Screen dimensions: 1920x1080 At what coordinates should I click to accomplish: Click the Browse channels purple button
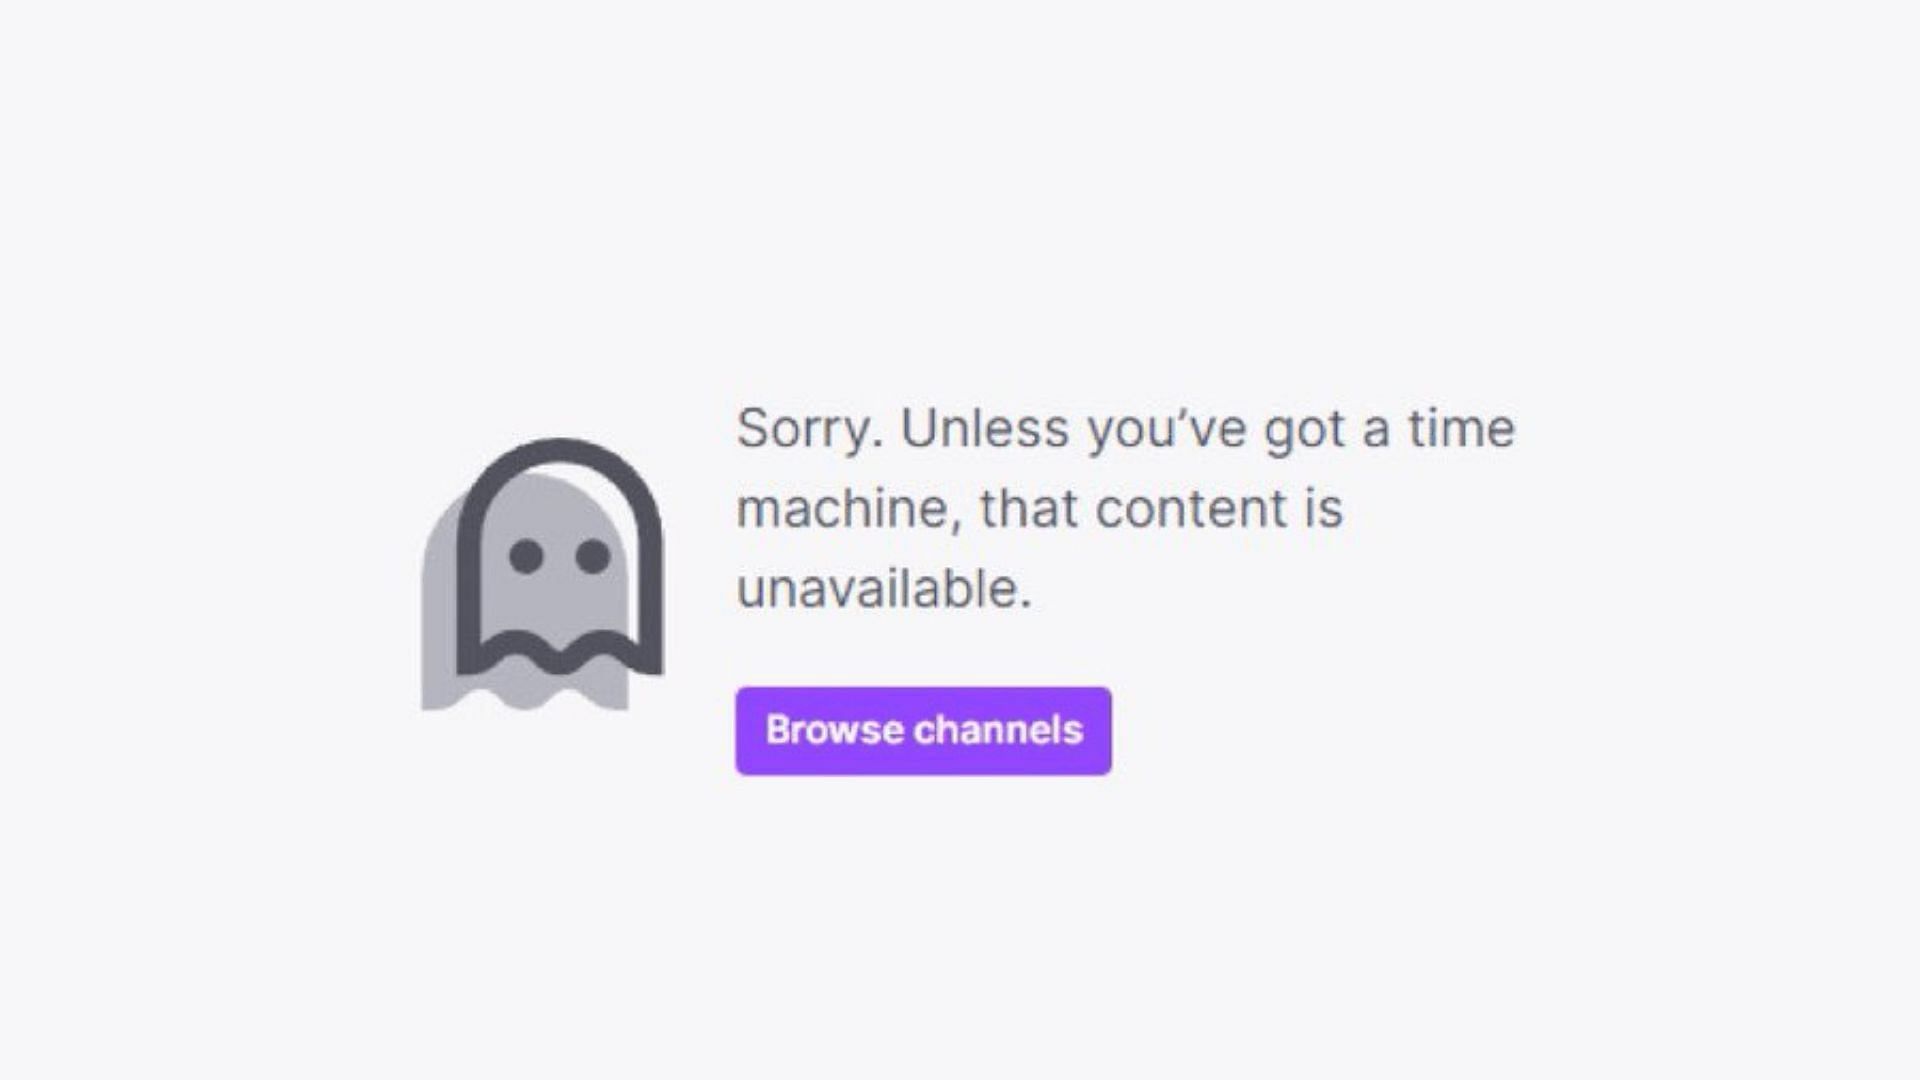(x=923, y=731)
